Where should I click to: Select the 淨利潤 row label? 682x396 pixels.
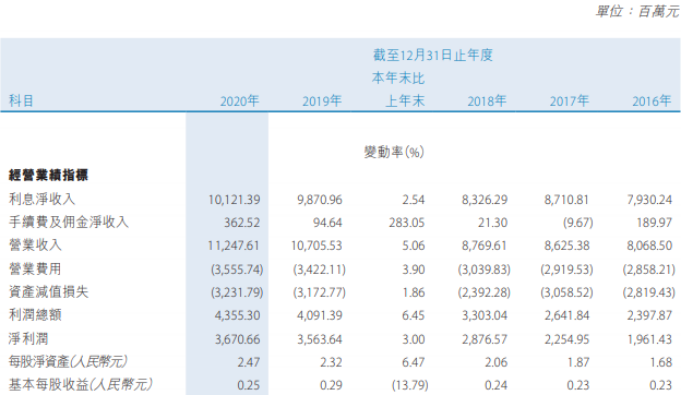[x=28, y=338]
